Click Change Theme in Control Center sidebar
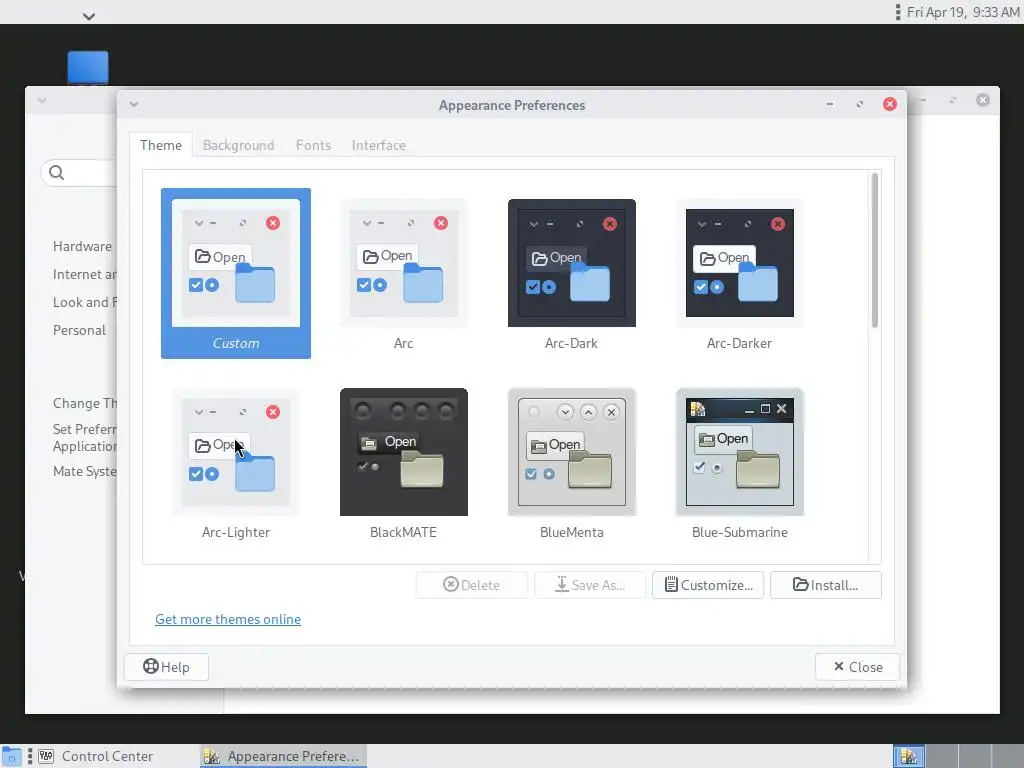The width and height of the screenshot is (1024, 768). (84, 404)
